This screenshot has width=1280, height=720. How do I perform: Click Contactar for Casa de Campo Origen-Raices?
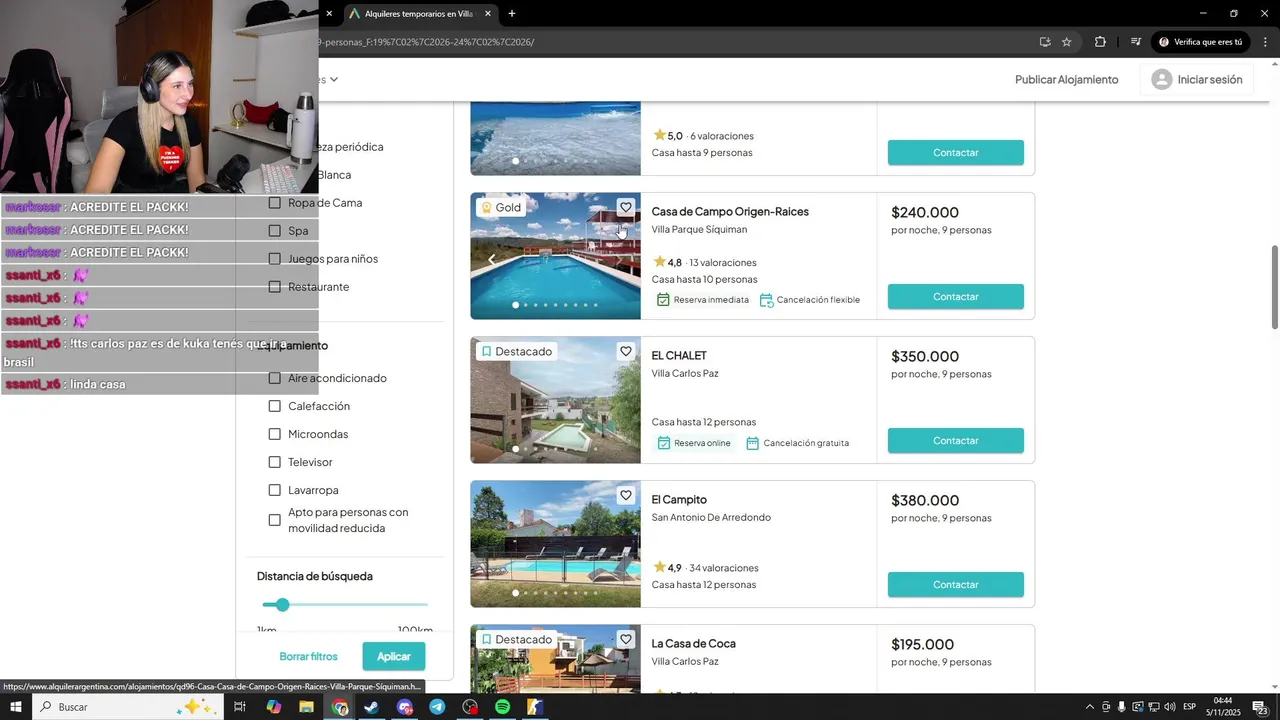[x=955, y=297]
